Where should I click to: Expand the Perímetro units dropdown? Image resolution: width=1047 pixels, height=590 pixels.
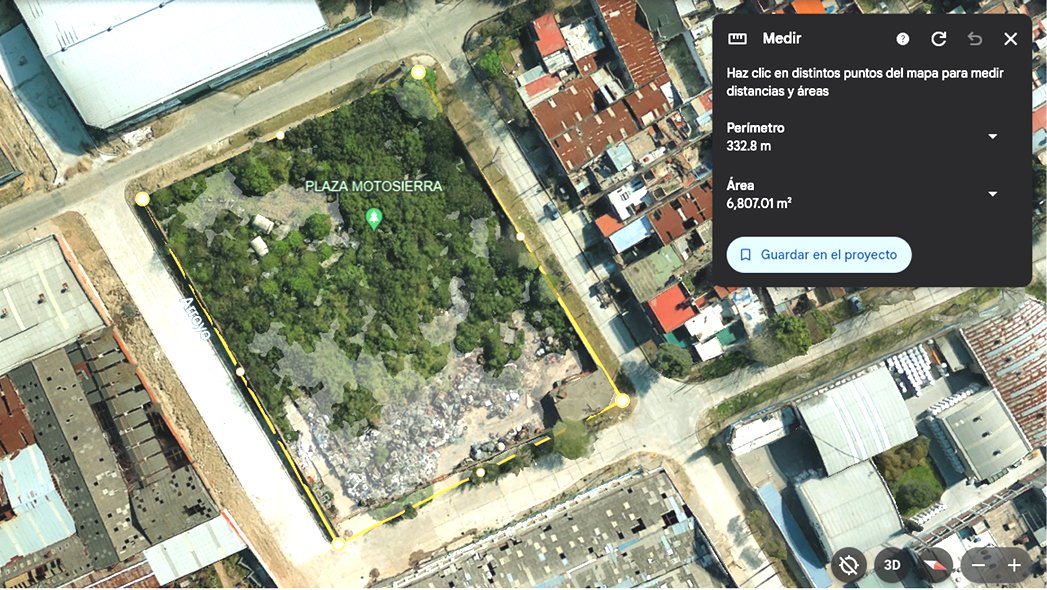click(x=992, y=137)
